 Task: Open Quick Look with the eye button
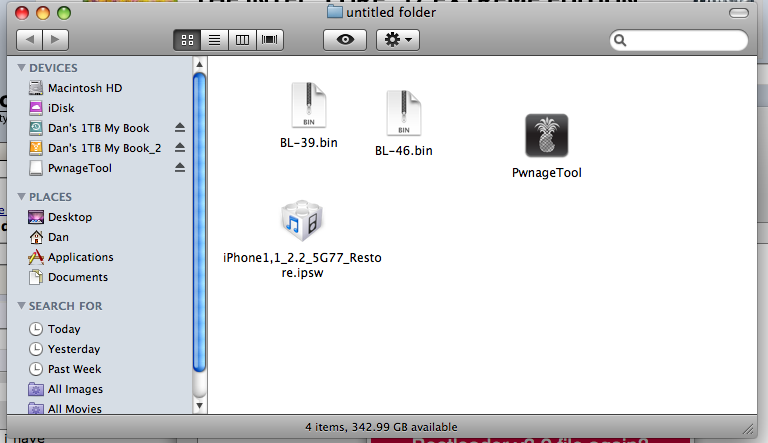[x=345, y=40]
